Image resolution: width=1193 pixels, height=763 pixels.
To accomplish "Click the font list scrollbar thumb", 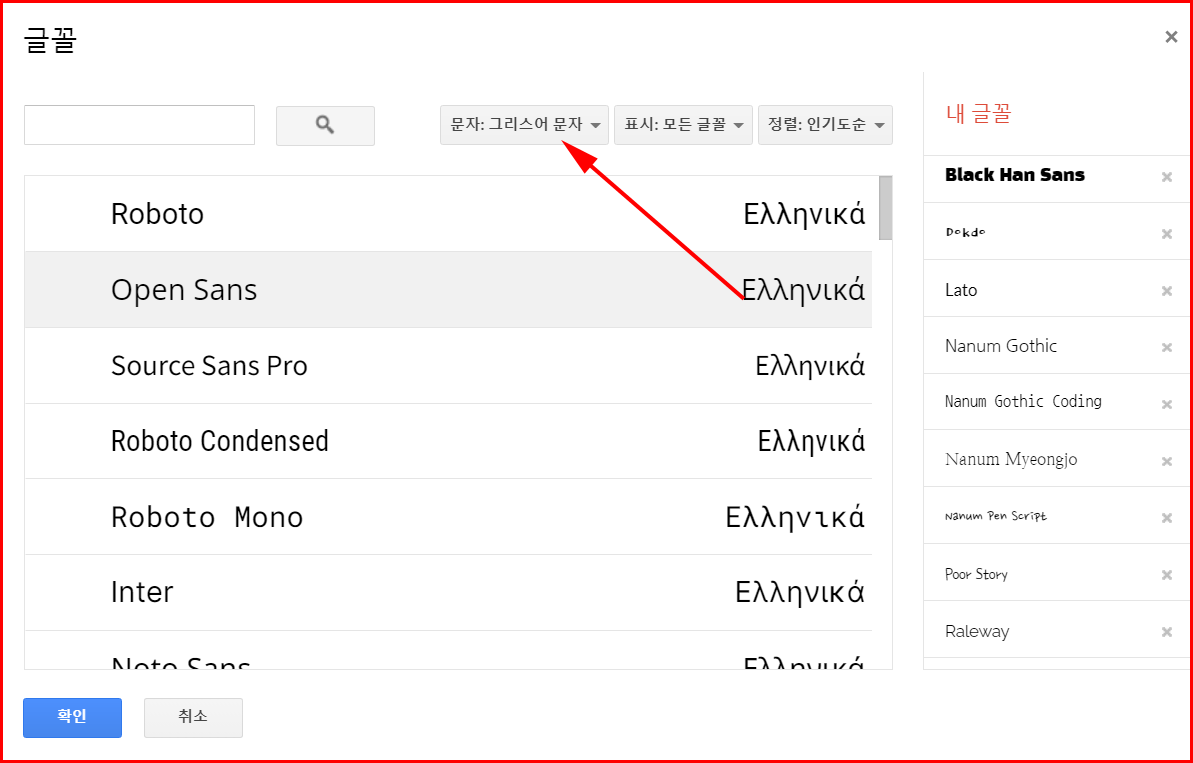I will pos(886,208).
